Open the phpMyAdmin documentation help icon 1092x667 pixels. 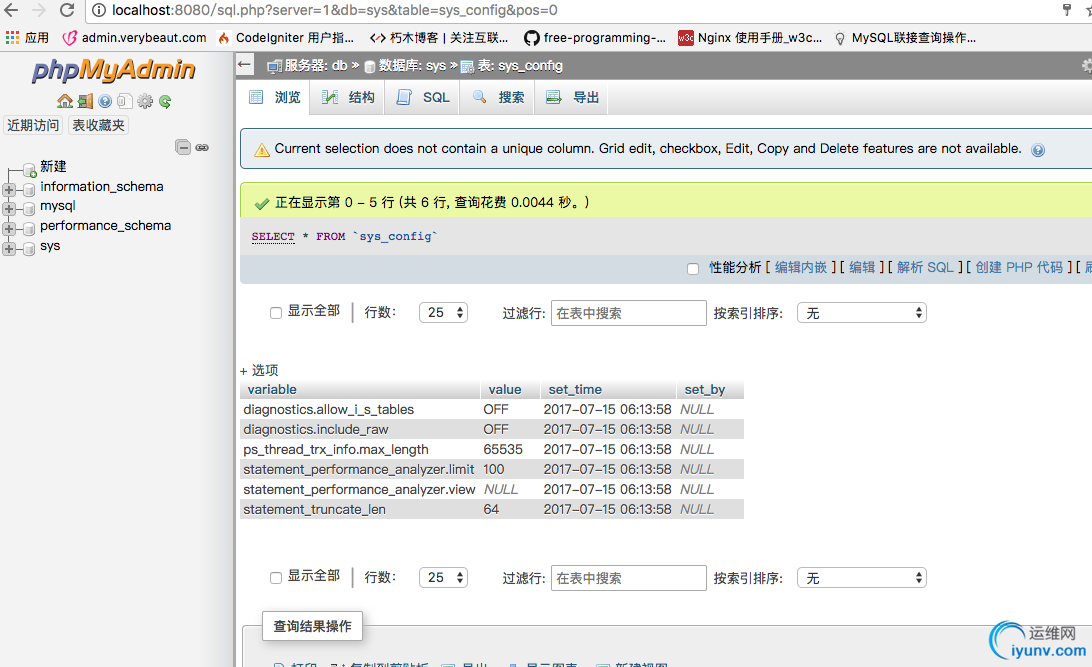pos(104,101)
